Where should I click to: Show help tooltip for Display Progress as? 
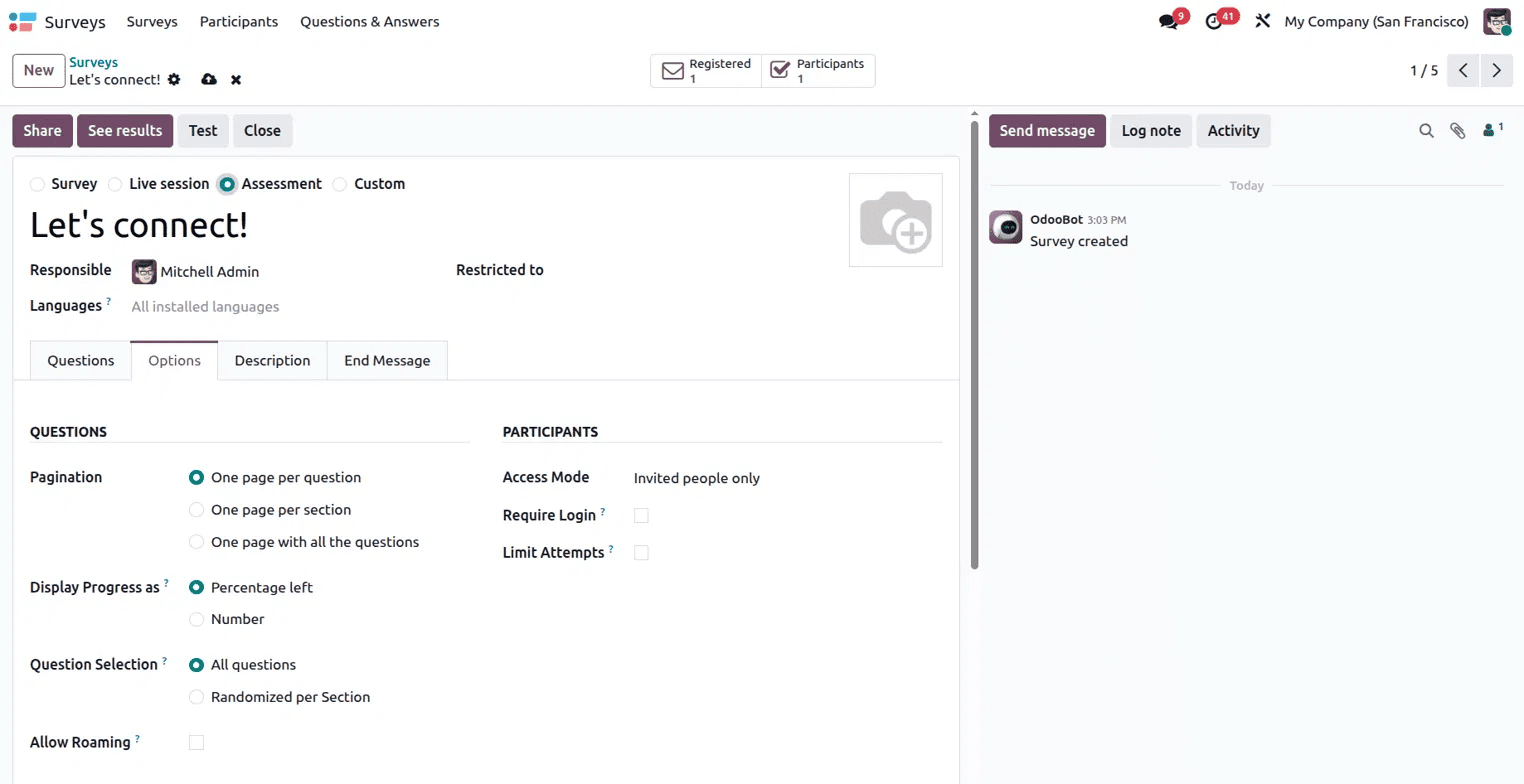click(166, 582)
